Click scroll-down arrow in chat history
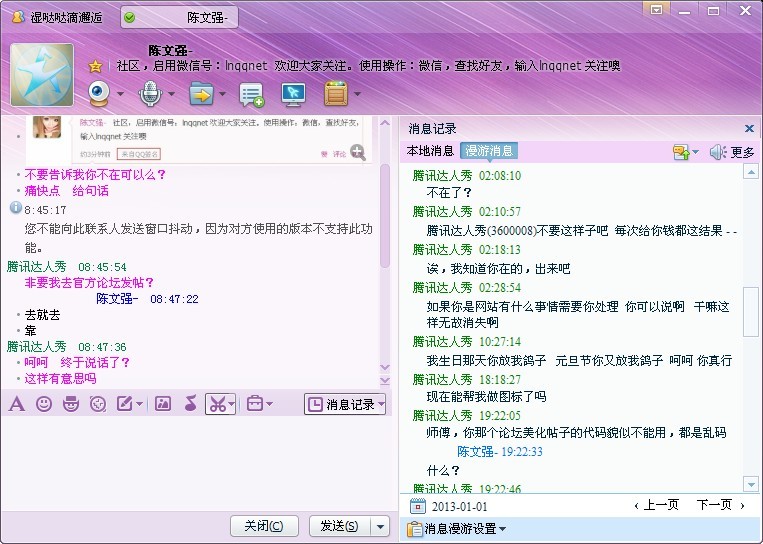Viewport: 763px width, 544px height. tap(385, 367)
